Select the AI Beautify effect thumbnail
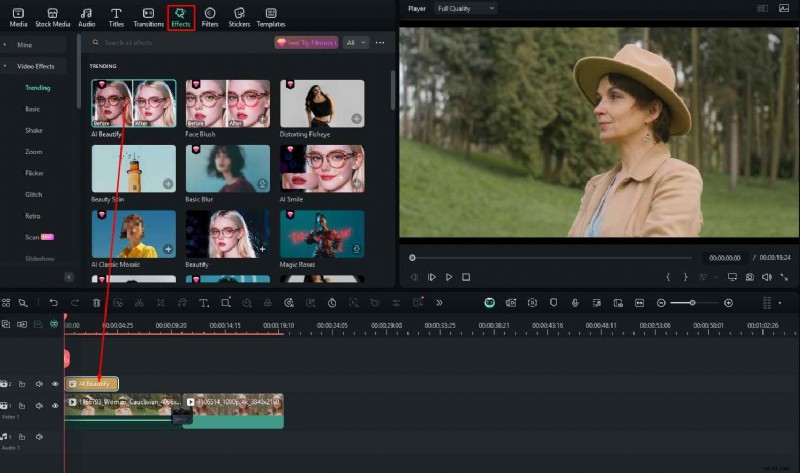800x473 pixels. coord(134,103)
